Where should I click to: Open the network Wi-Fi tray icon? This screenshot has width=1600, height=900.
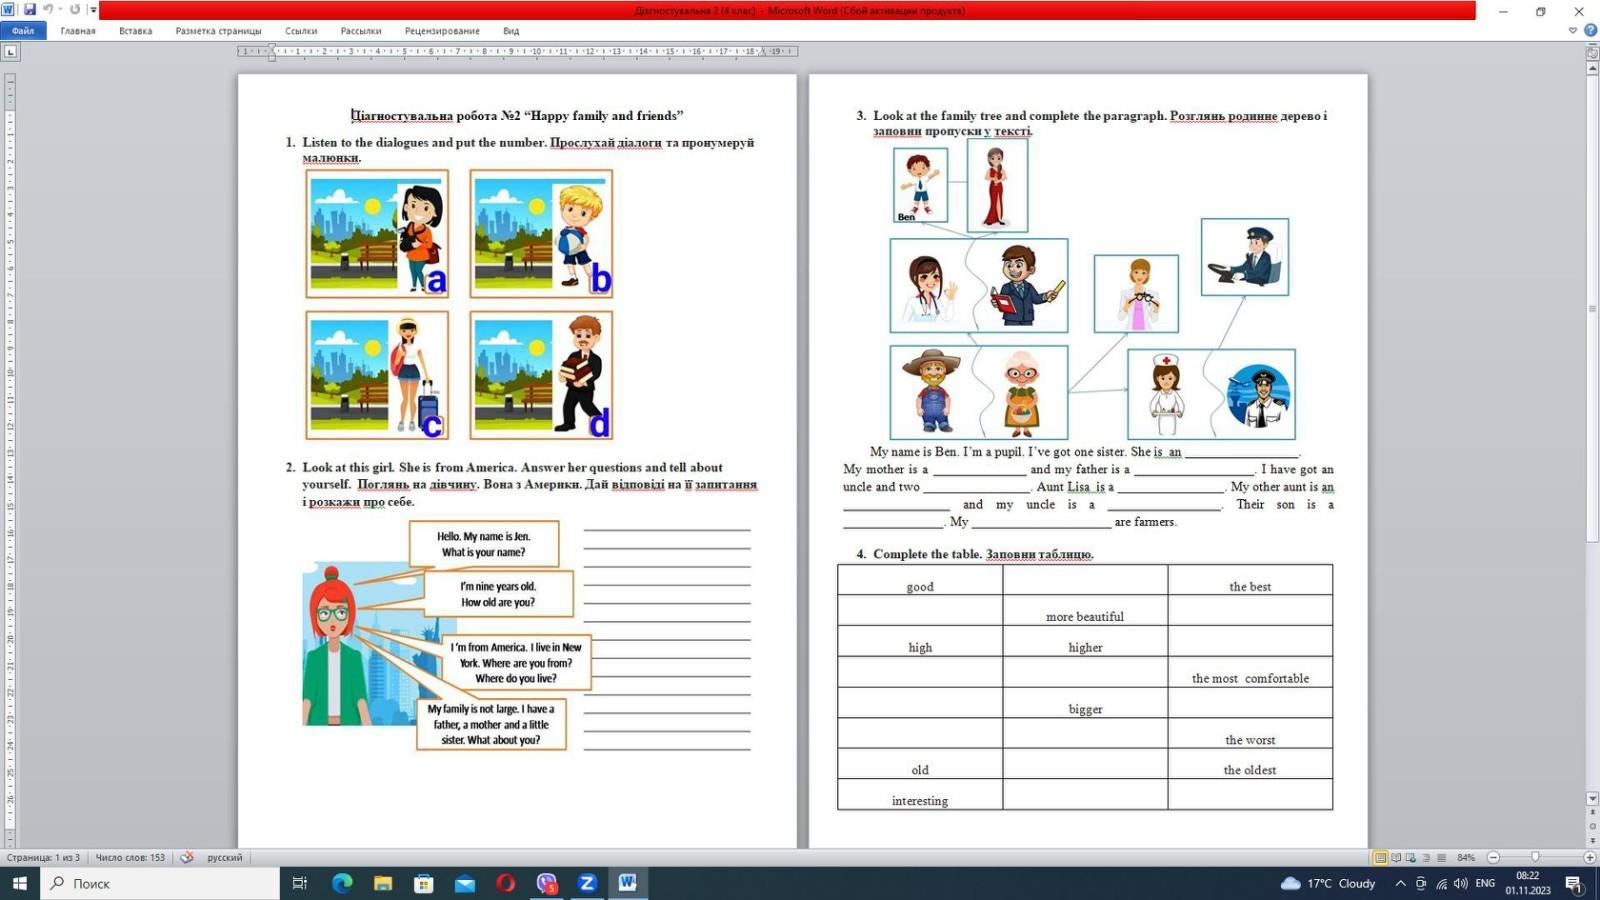click(x=1441, y=883)
